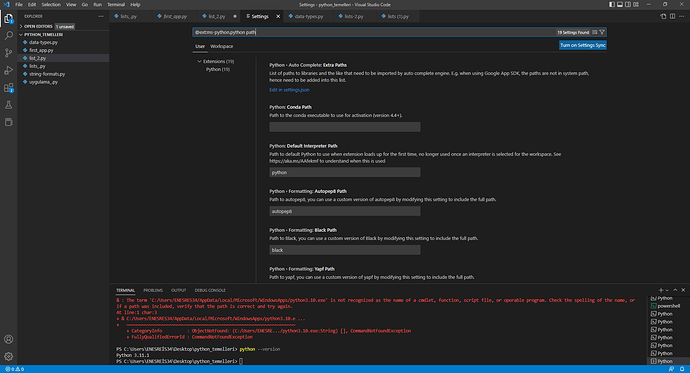
Task: Open the File menu
Action: pyautogui.click(x=19, y=4)
